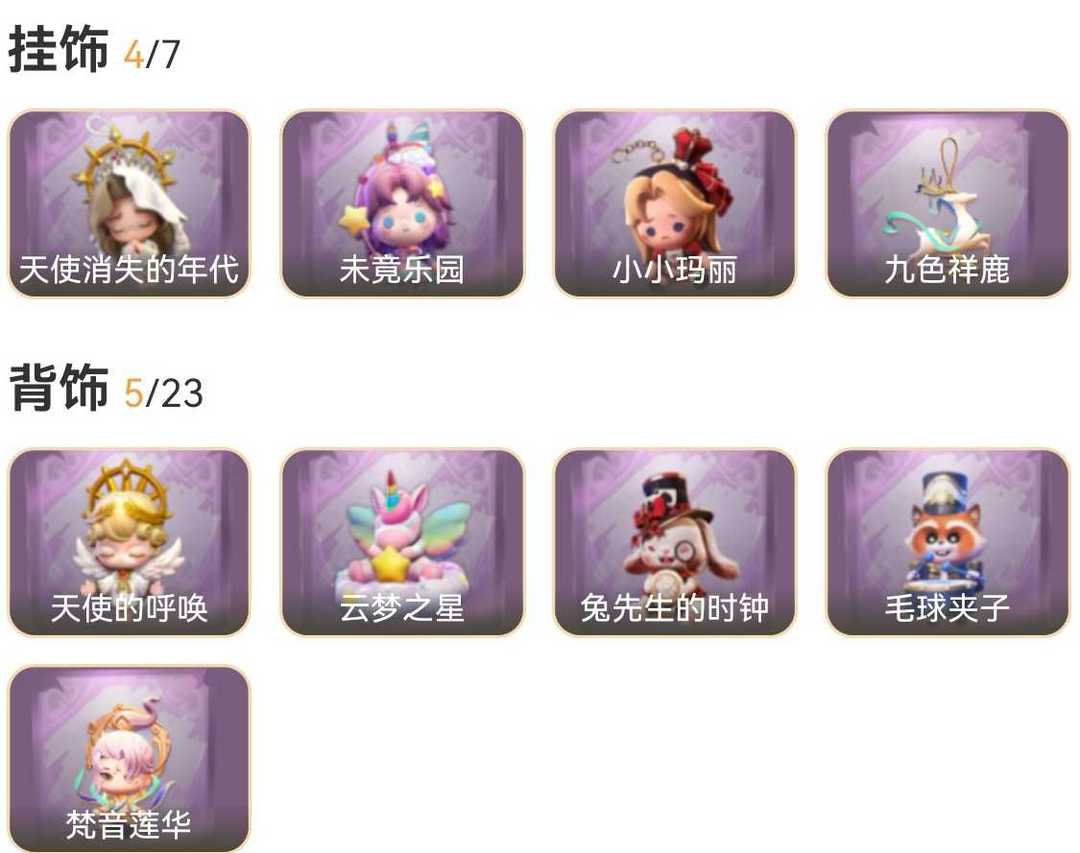Select the 未竟乐园 purple-haired doll figure
1080x853 pixels.
tap(402, 203)
